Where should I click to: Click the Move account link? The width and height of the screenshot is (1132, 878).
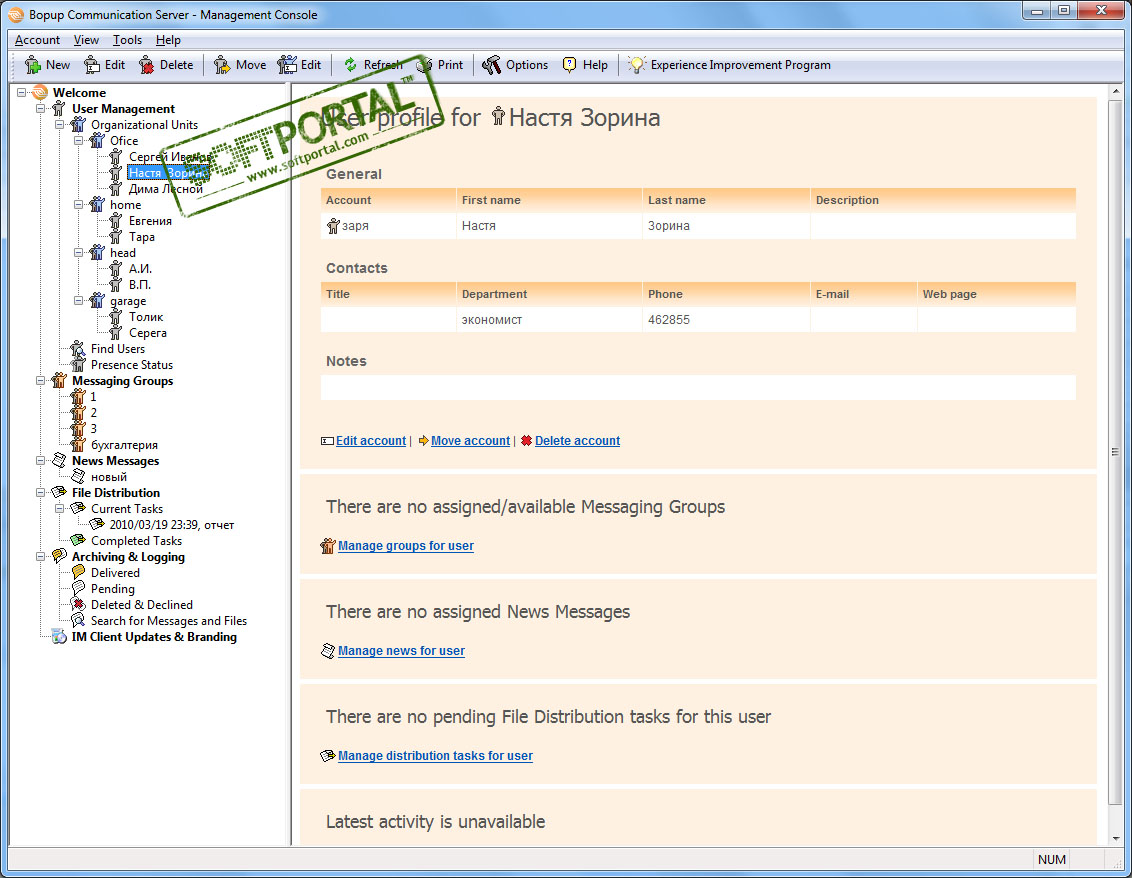[470, 440]
